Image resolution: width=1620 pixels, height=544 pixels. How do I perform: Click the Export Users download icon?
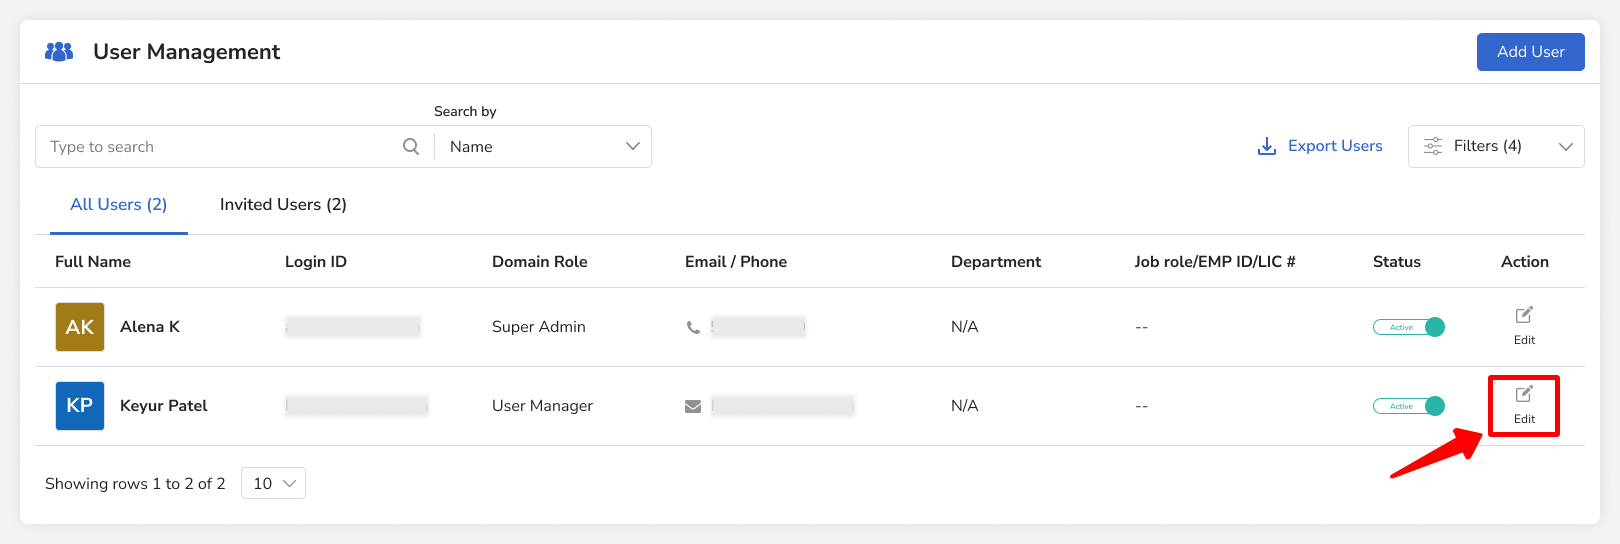point(1266,147)
